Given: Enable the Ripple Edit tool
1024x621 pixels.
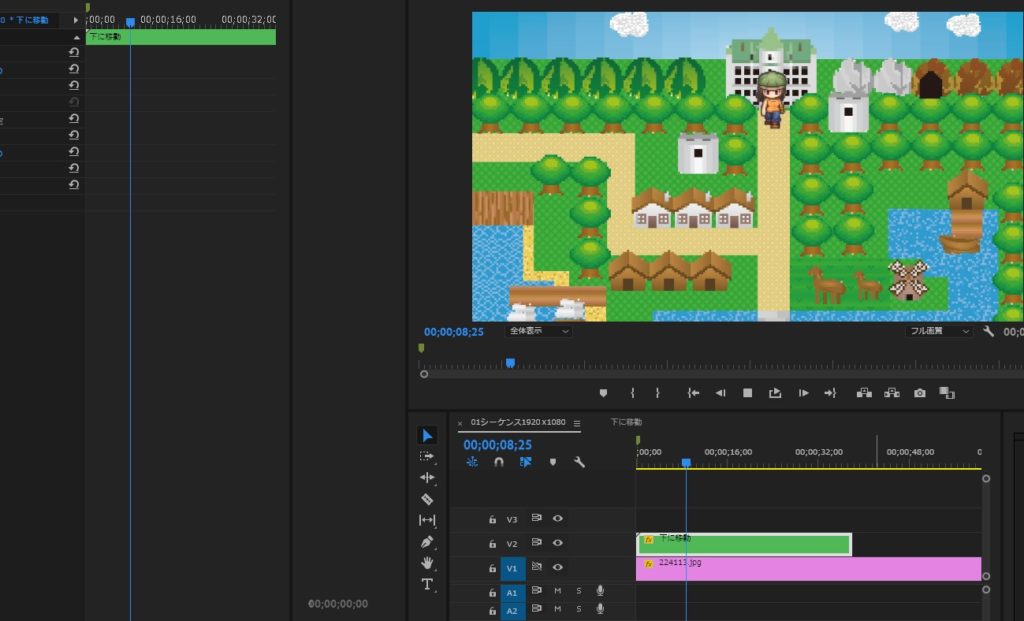Looking at the screenshot, I should point(427,477).
